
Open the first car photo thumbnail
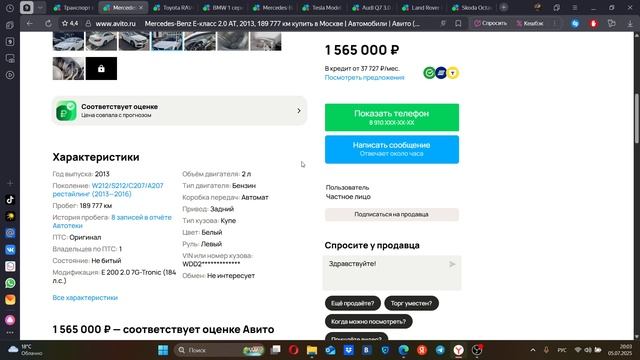pos(68,42)
